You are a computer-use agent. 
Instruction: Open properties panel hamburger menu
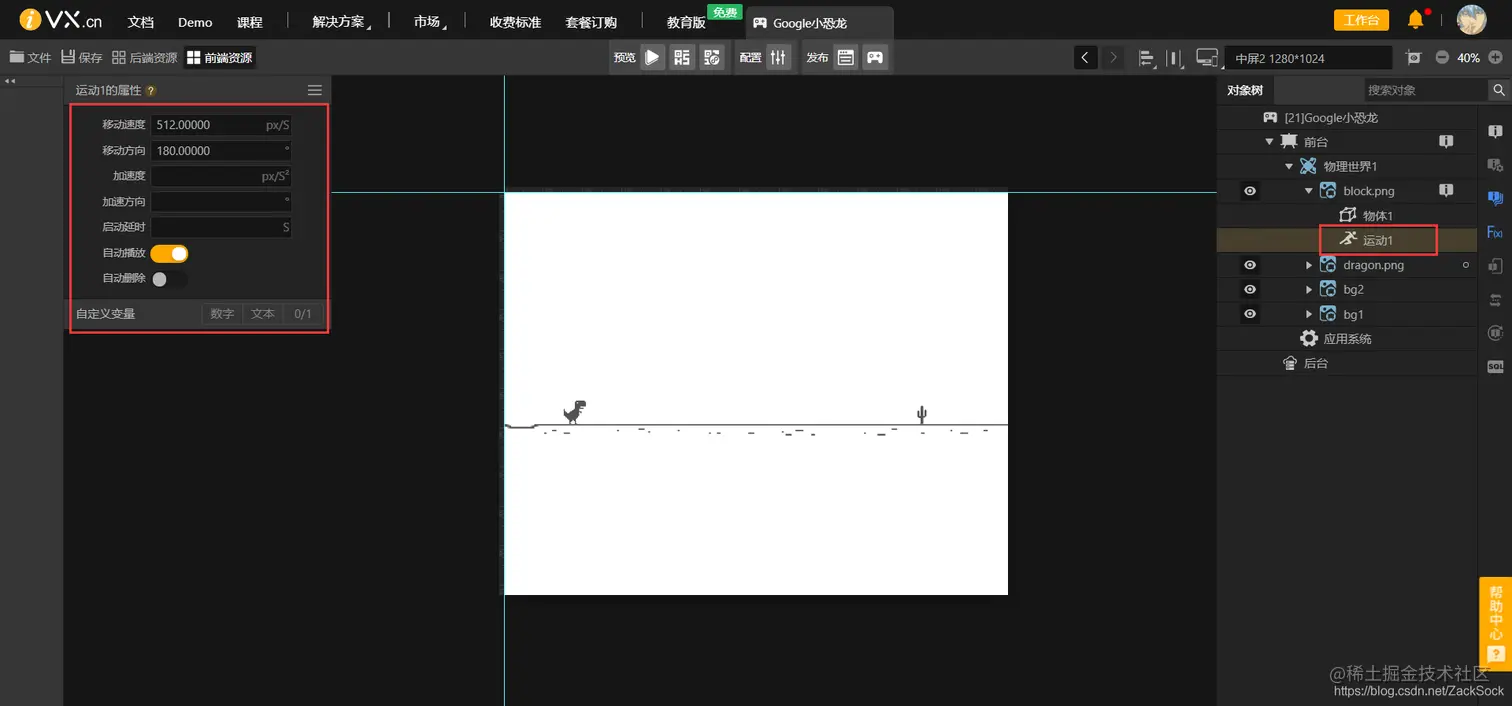click(314, 90)
